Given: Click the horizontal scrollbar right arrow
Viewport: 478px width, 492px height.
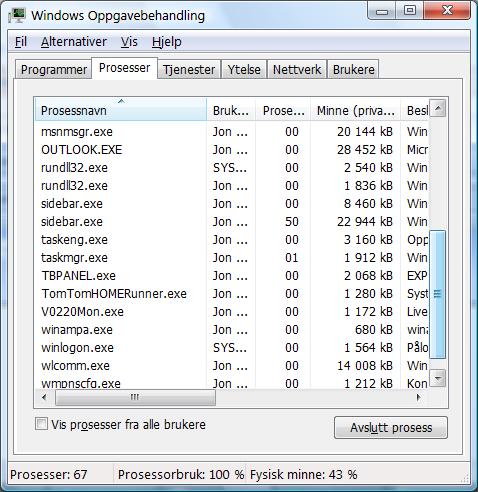Looking at the screenshot, I should coord(419,397).
